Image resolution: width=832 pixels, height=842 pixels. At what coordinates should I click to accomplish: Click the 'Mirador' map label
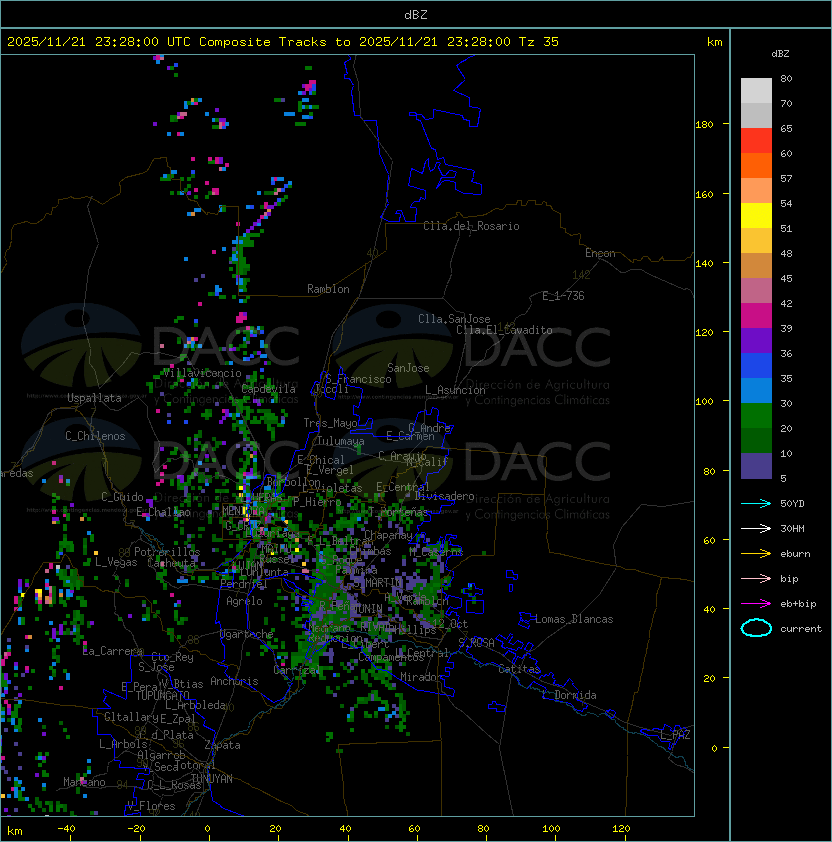coord(421,677)
